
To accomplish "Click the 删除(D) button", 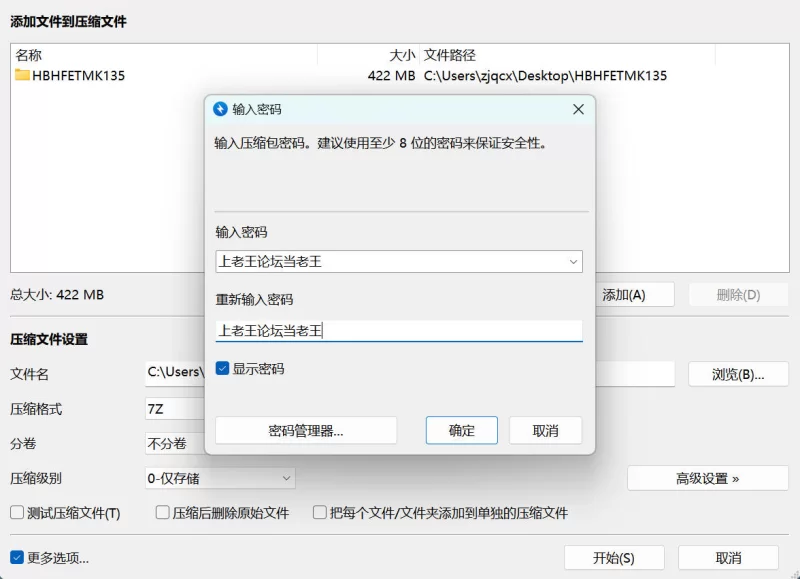I will click(738, 295).
